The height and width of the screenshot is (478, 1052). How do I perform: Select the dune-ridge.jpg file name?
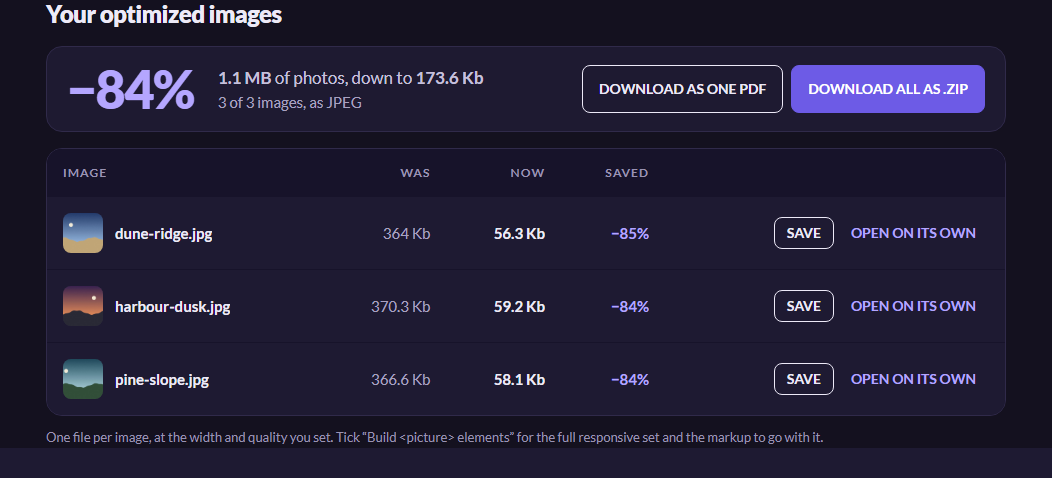(164, 234)
